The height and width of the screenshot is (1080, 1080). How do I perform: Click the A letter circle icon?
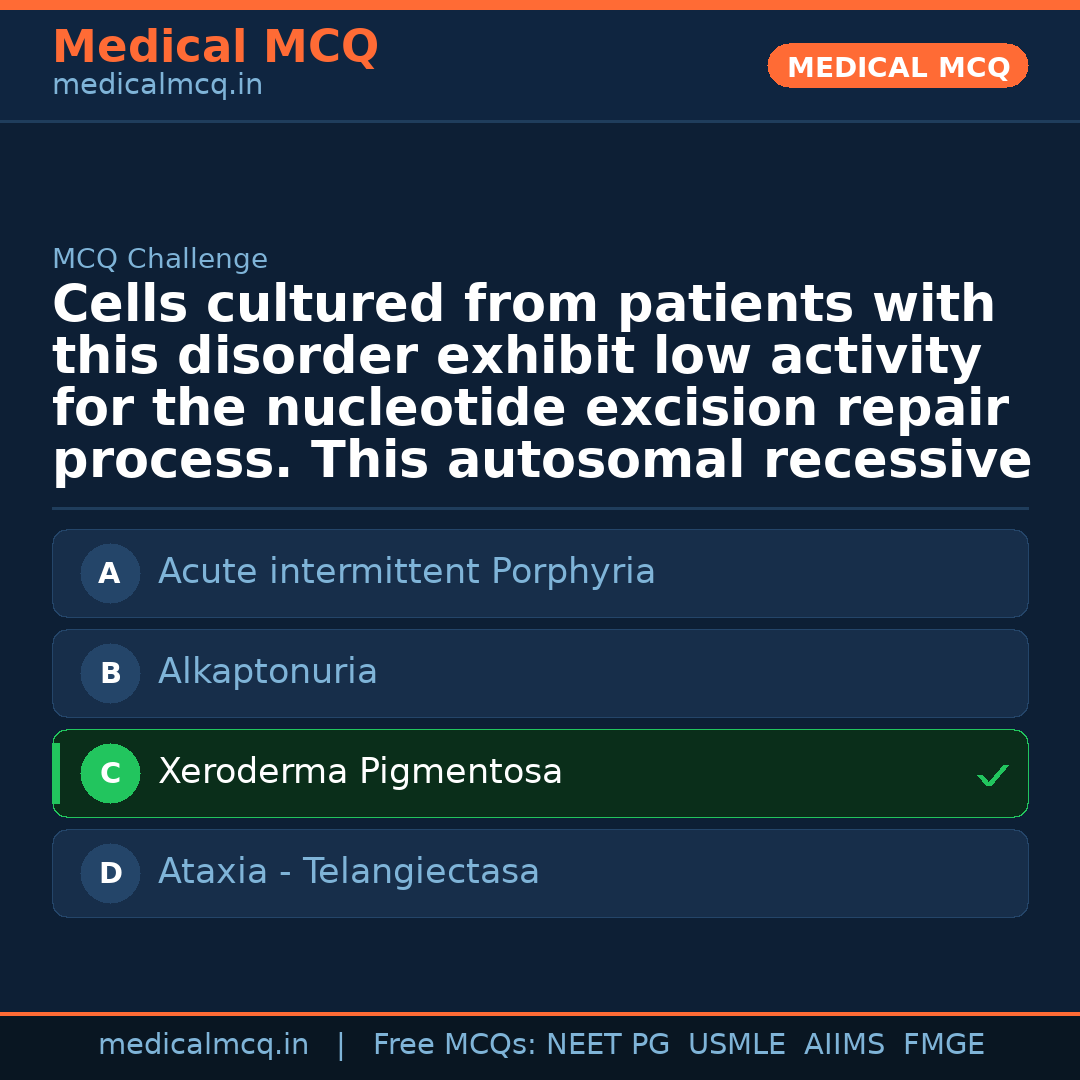pos(110,574)
